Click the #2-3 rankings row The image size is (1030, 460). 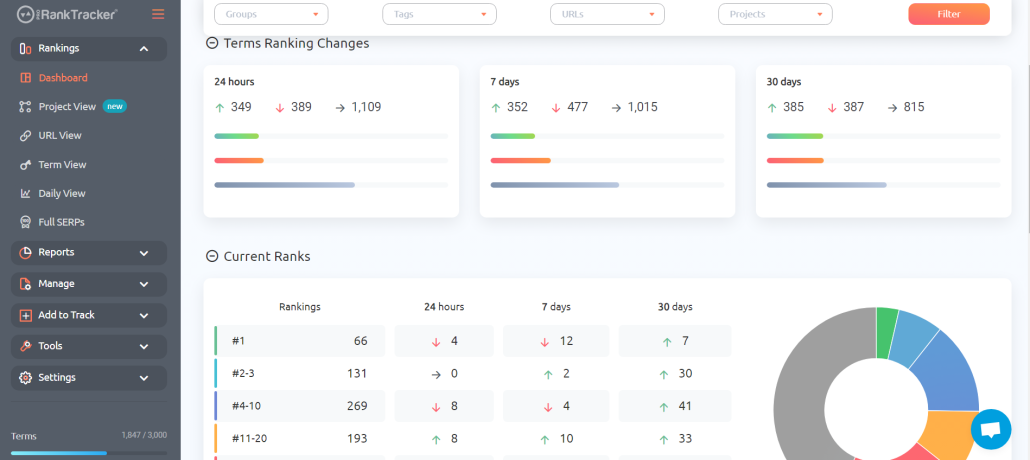coord(300,374)
